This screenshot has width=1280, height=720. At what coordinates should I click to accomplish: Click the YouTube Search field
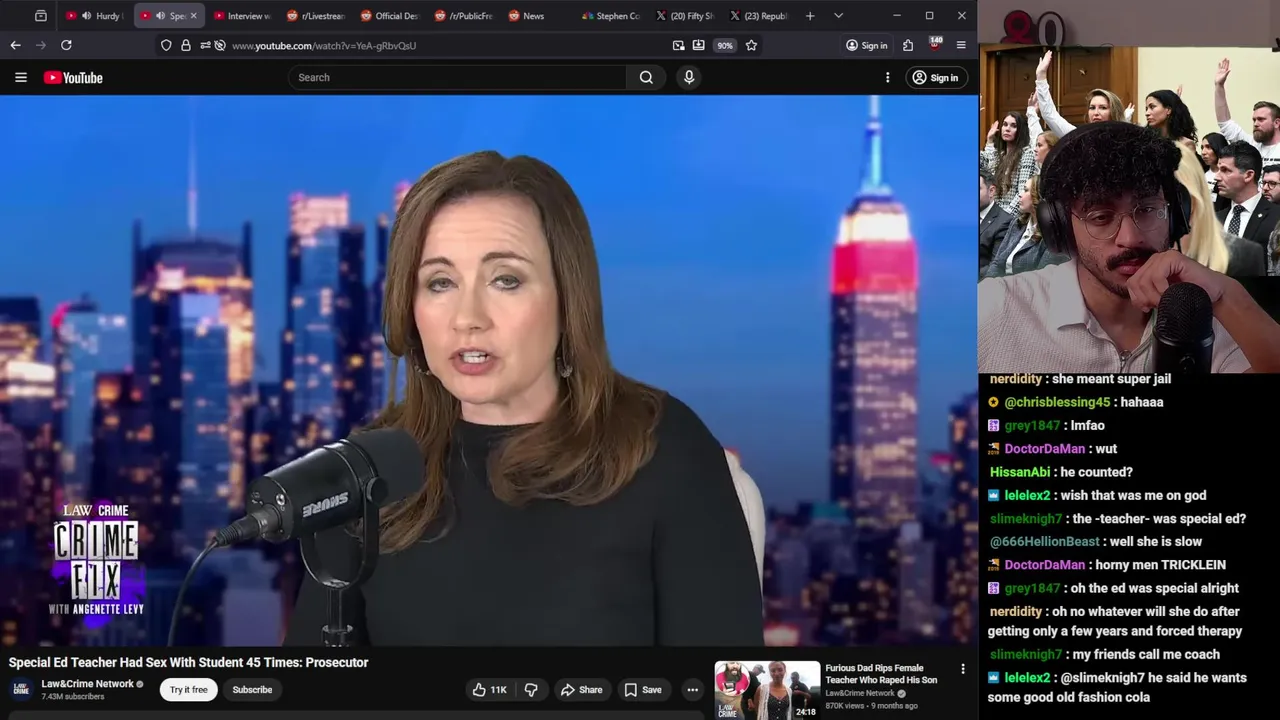[458, 77]
